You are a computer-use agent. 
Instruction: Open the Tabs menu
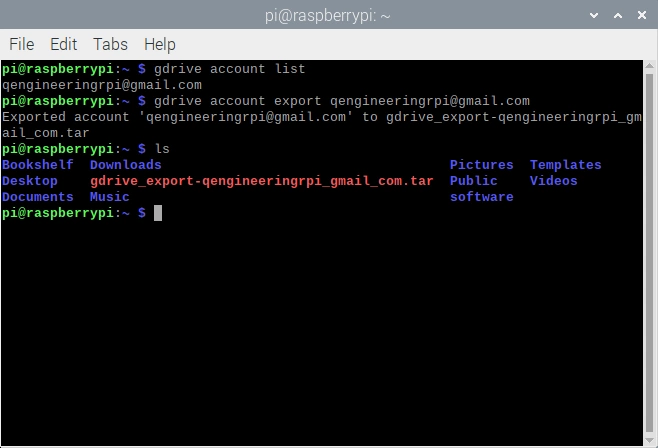tap(110, 44)
